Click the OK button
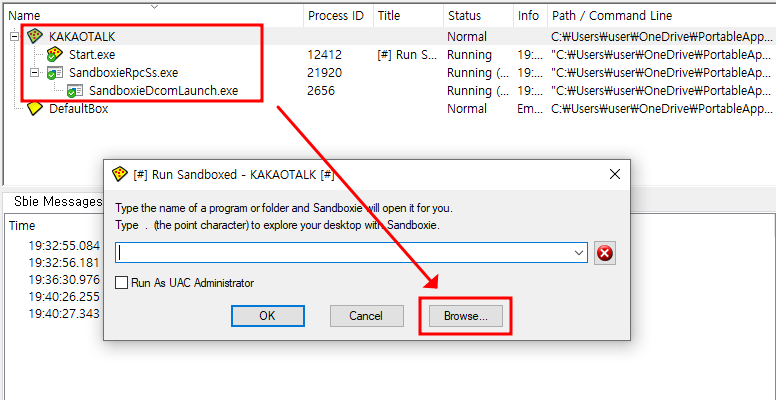Screen dimensions: 776x400 [x=267, y=316]
